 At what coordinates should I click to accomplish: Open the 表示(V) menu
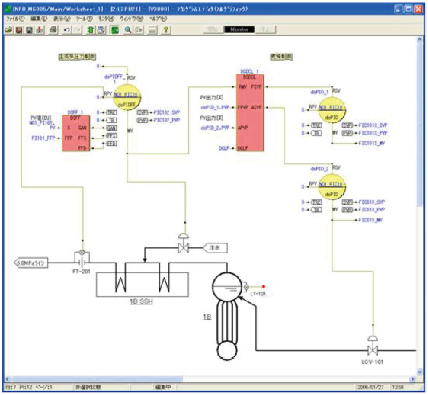pos(62,19)
